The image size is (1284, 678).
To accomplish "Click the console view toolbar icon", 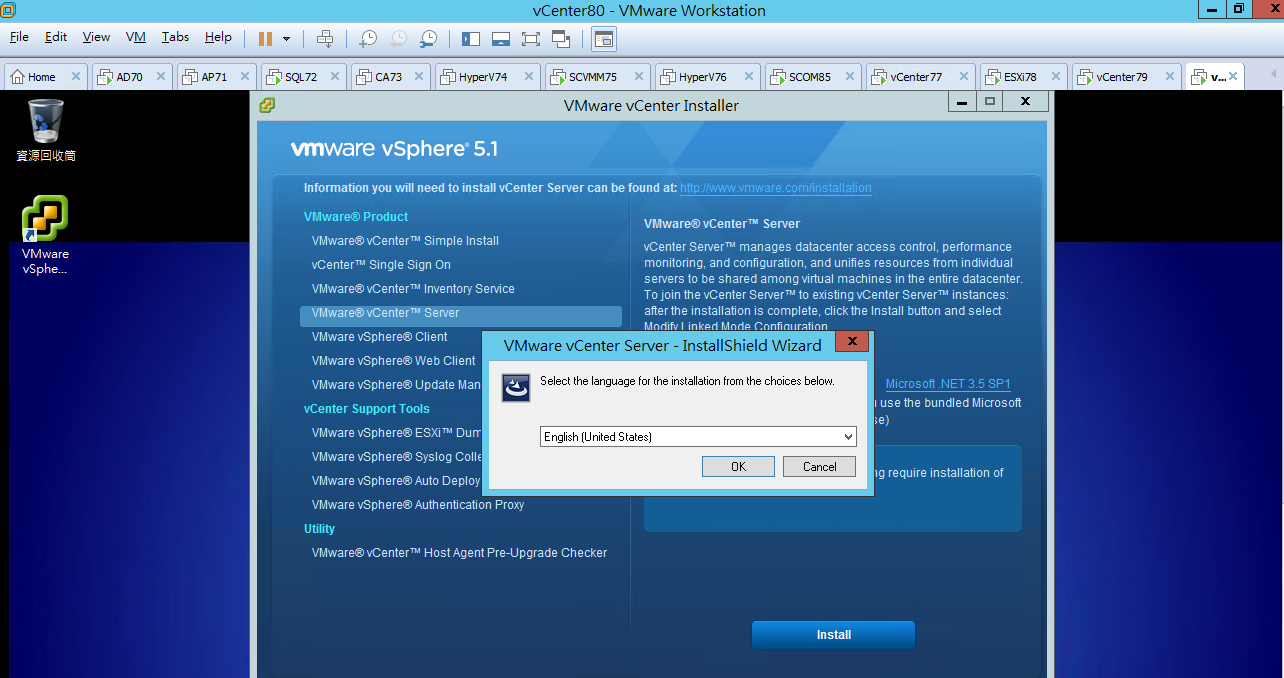I will click(x=603, y=39).
